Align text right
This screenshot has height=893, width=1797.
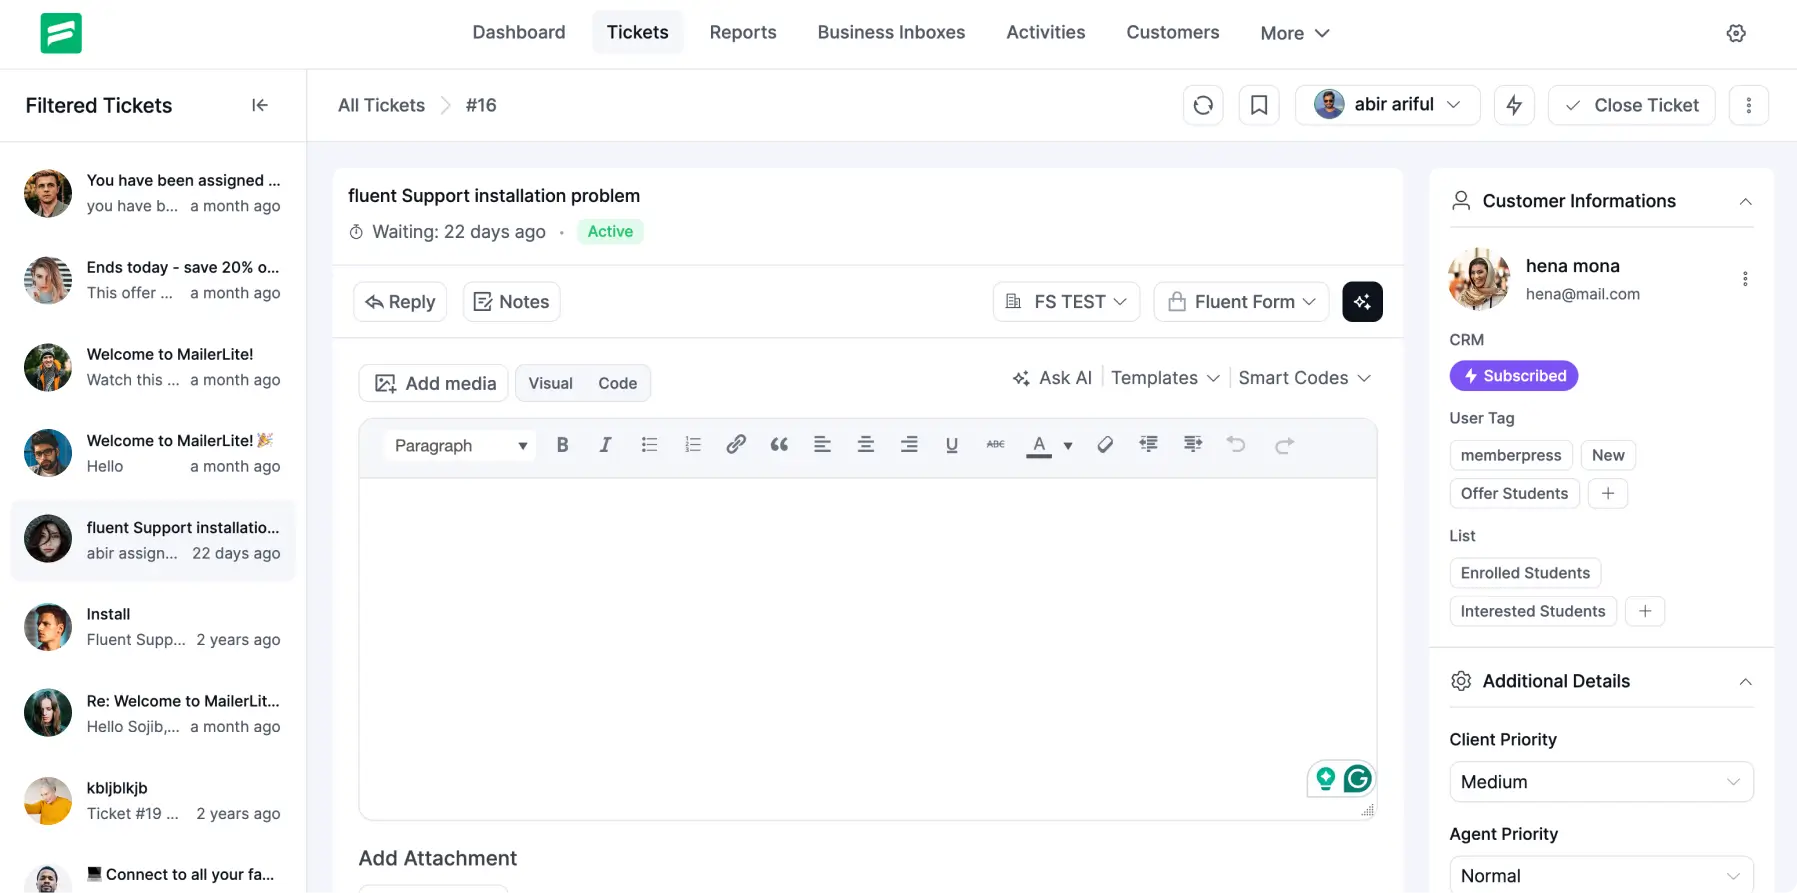click(908, 445)
